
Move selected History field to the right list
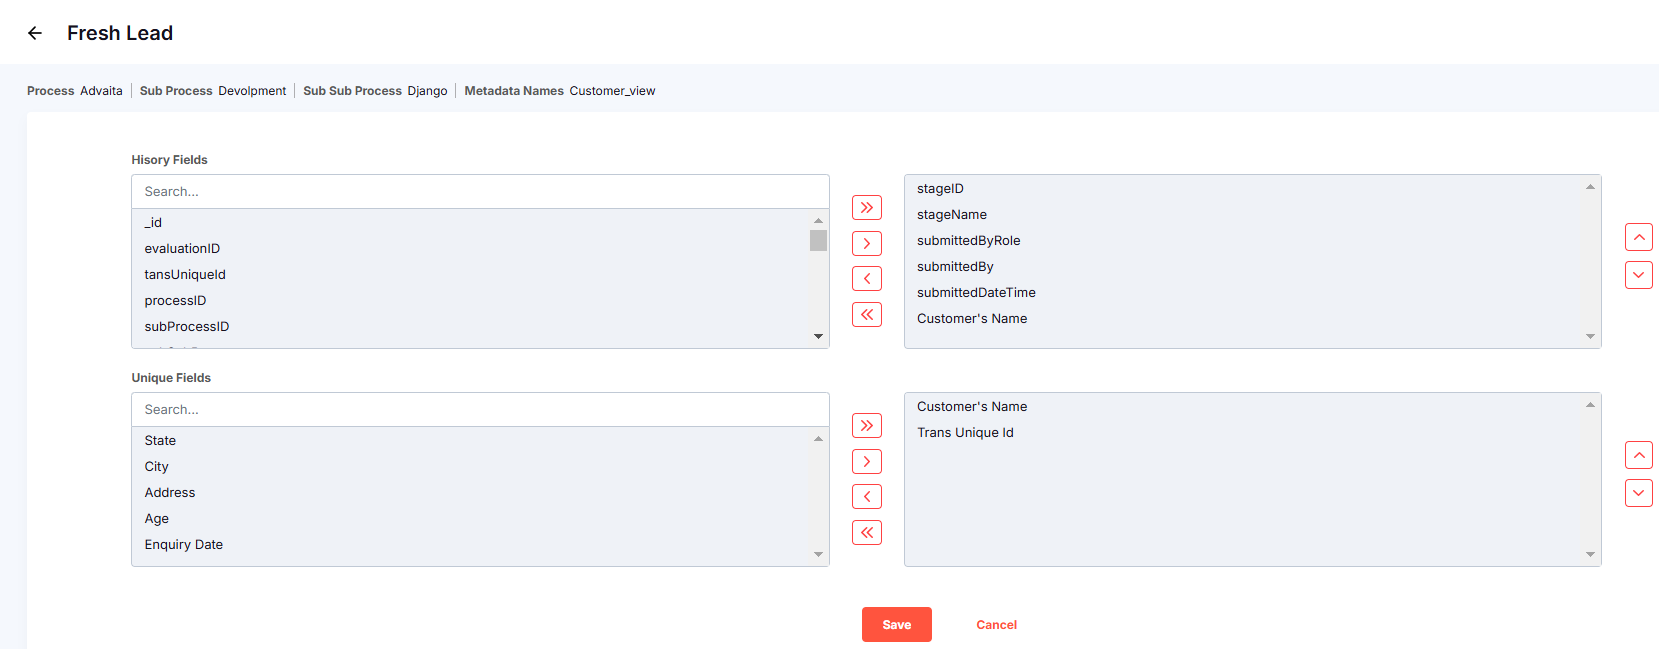pos(866,243)
